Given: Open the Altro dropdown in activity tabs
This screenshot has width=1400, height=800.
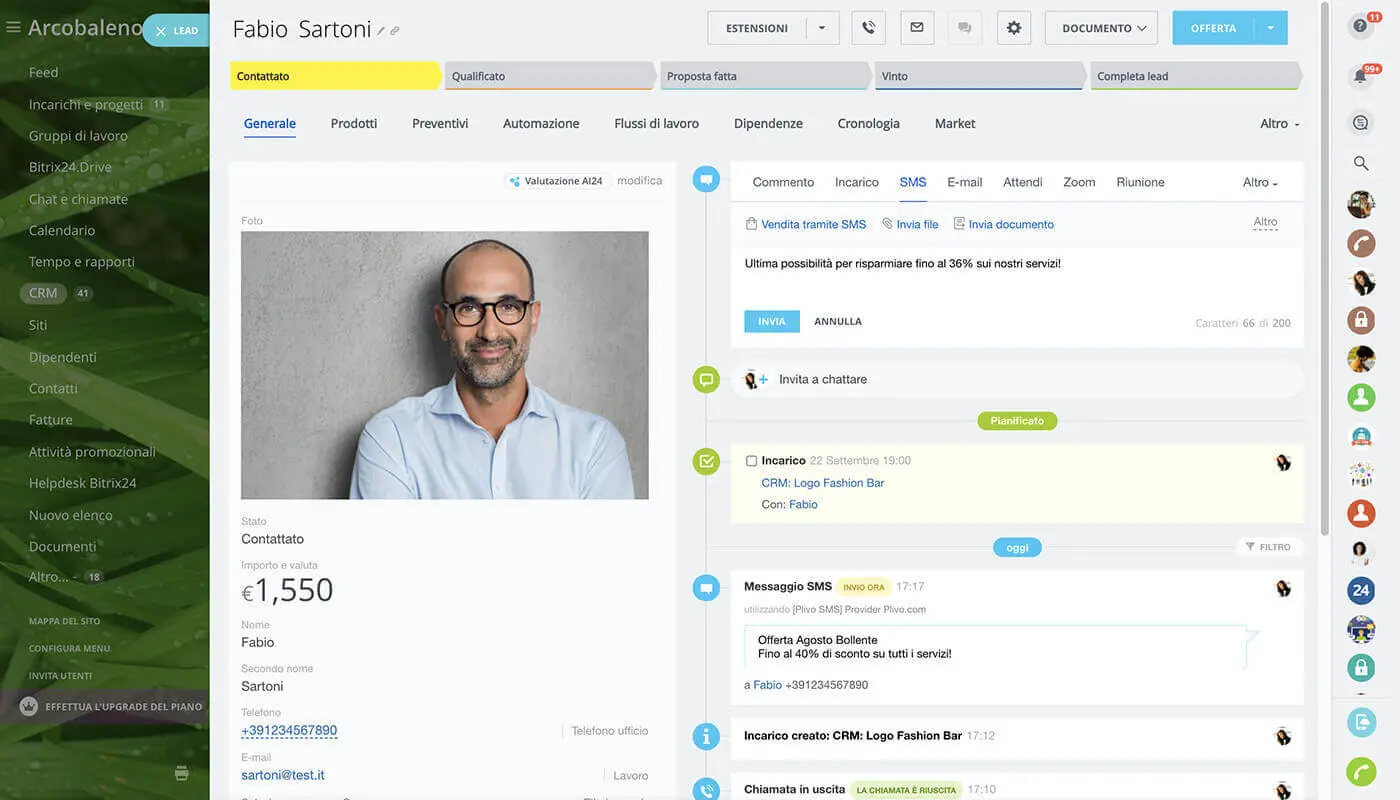Looking at the screenshot, I should pyautogui.click(x=1260, y=182).
